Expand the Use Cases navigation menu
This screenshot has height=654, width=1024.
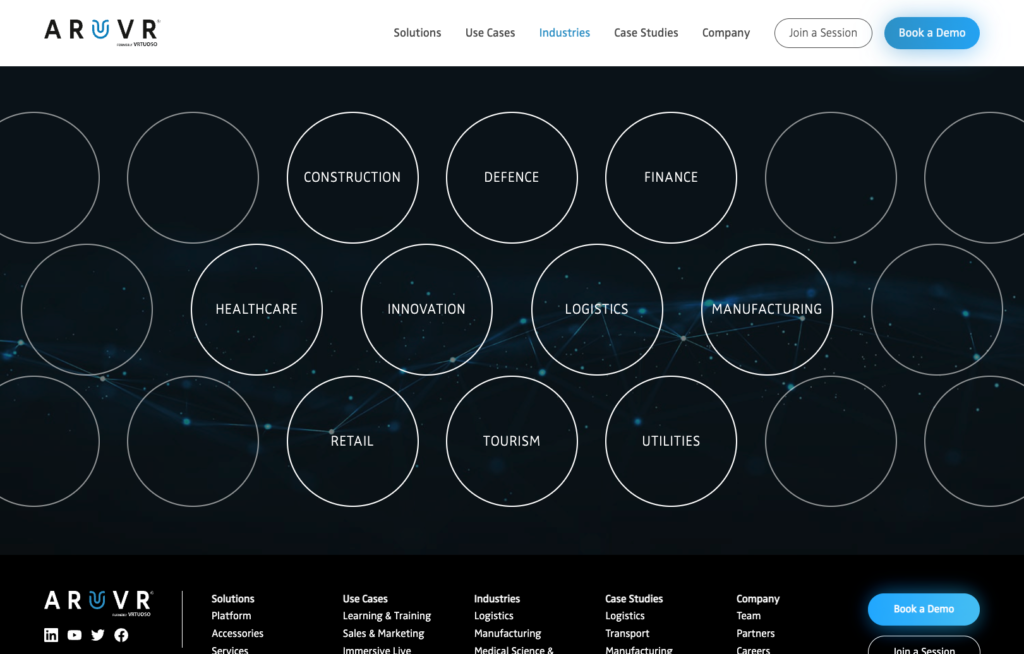(490, 33)
